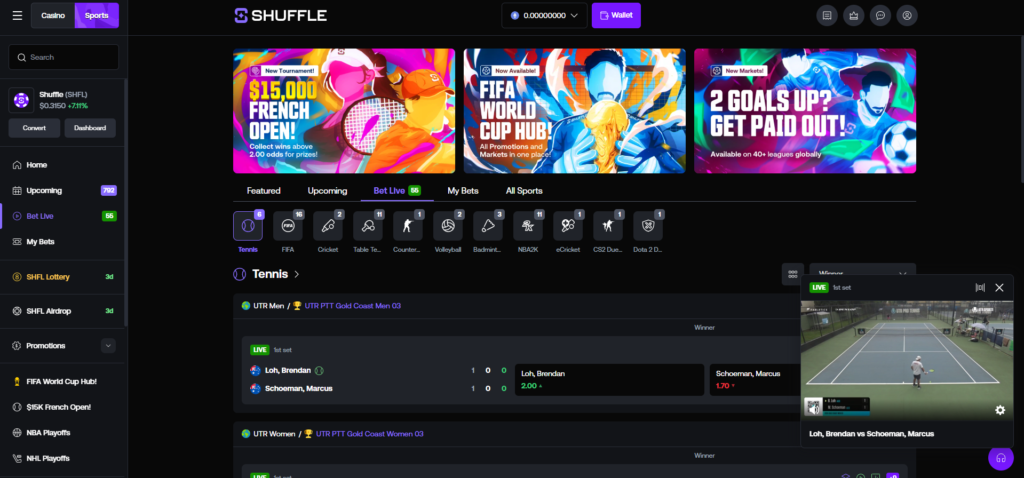Image resolution: width=1024 pixels, height=478 pixels.
Task: Select the NBA2K sport icon
Action: coord(528,226)
